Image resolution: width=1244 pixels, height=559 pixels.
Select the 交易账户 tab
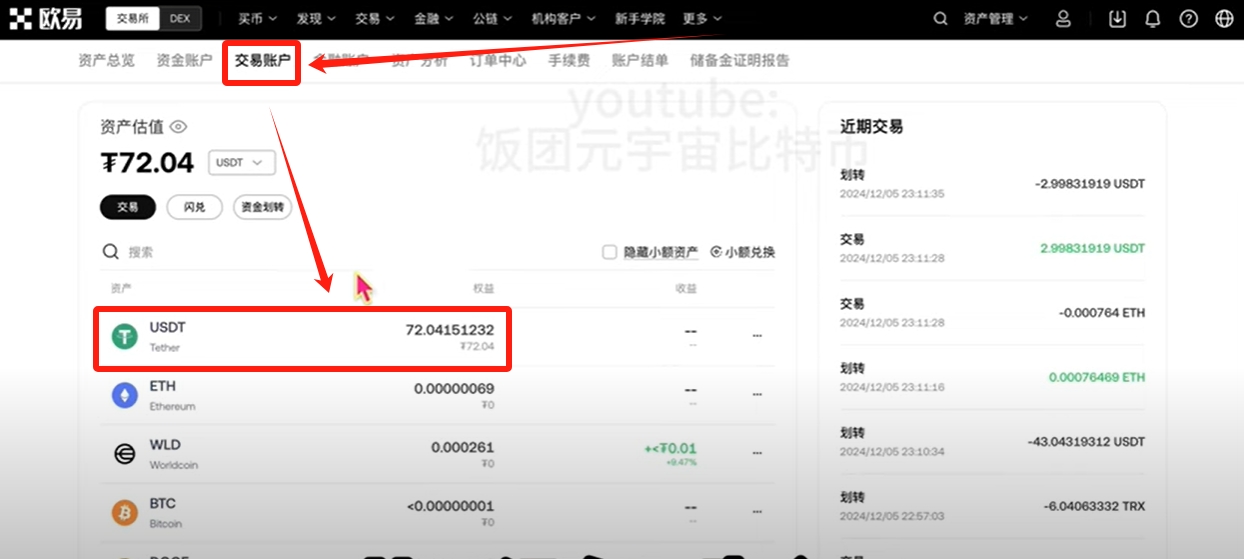pyautogui.click(x=262, y=61)
